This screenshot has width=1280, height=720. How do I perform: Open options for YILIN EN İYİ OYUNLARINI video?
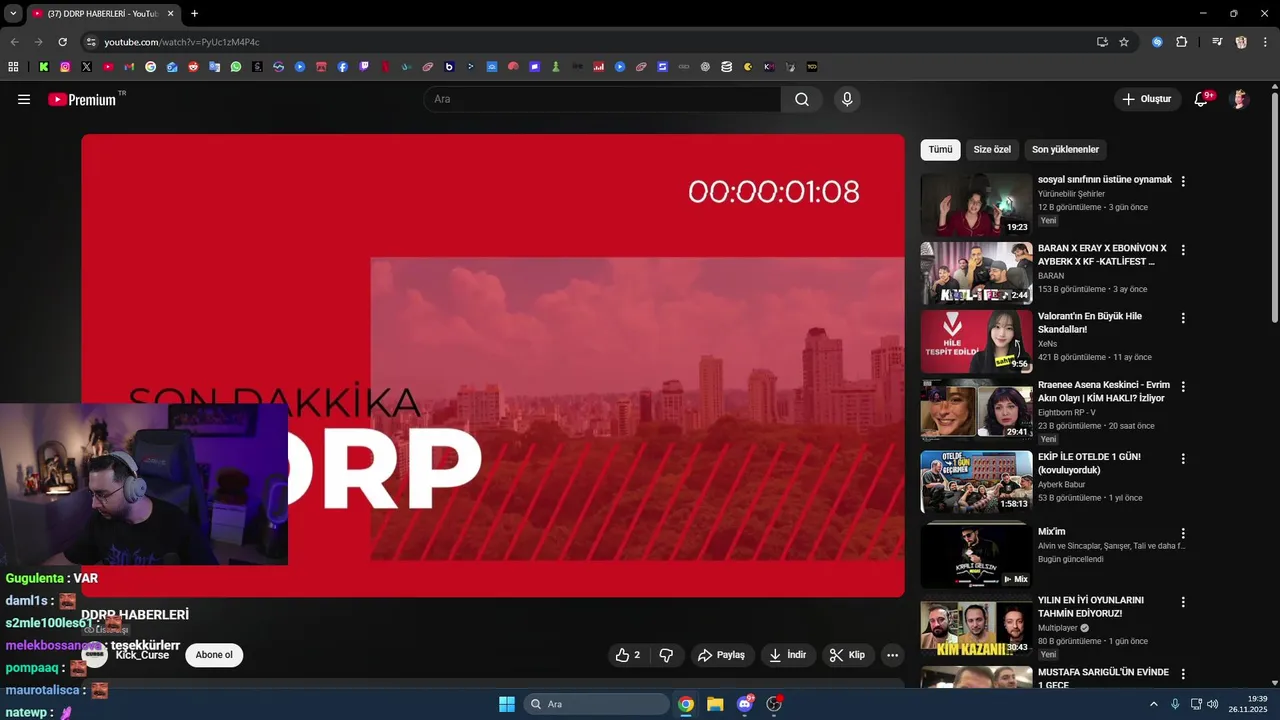(1183, 602)
